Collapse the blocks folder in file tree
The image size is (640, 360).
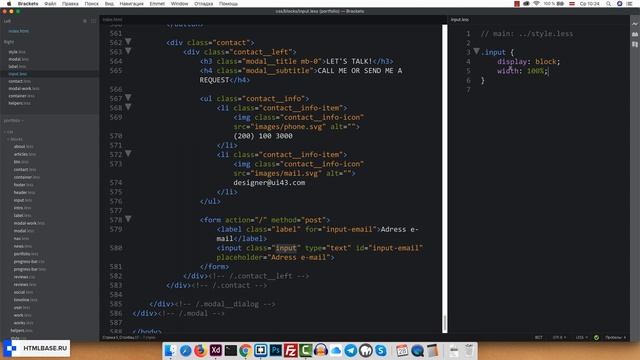[15, 139]
